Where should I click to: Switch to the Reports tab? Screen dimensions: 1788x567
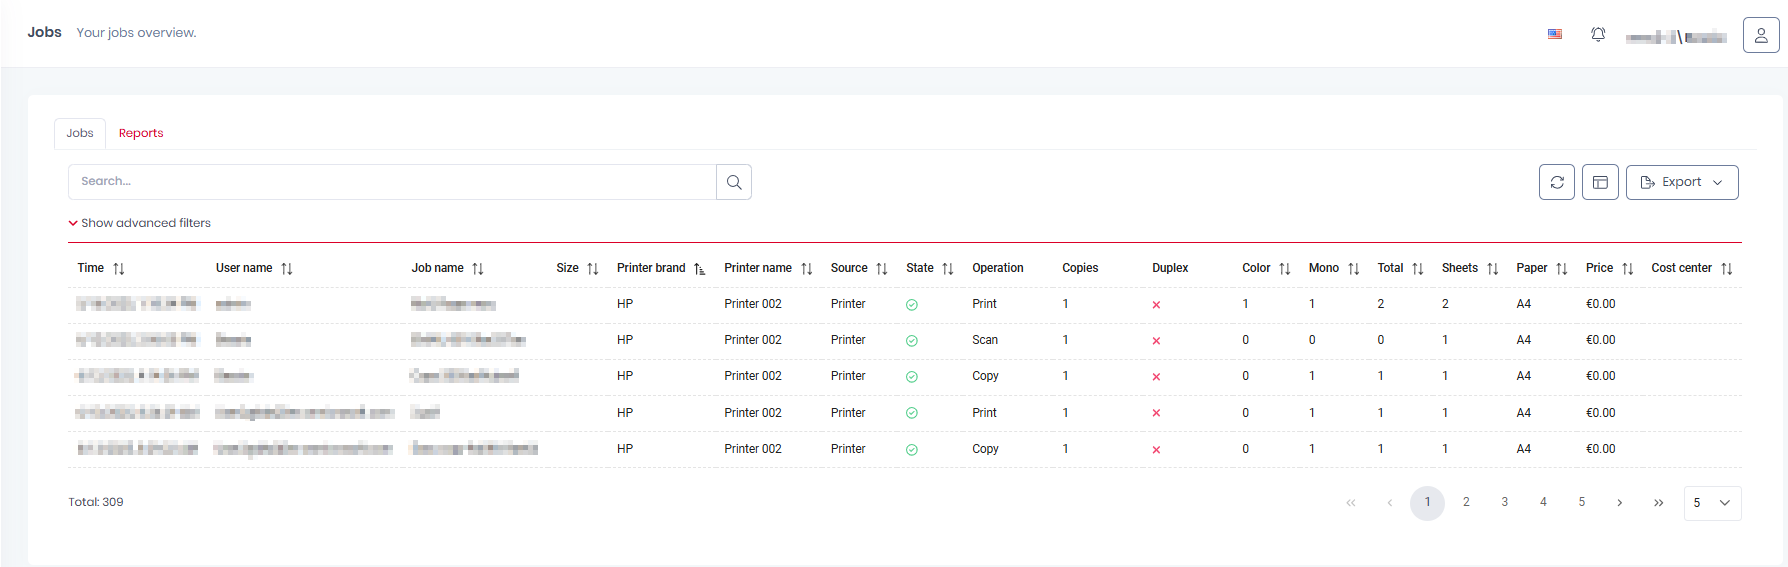tap(141, 133)
